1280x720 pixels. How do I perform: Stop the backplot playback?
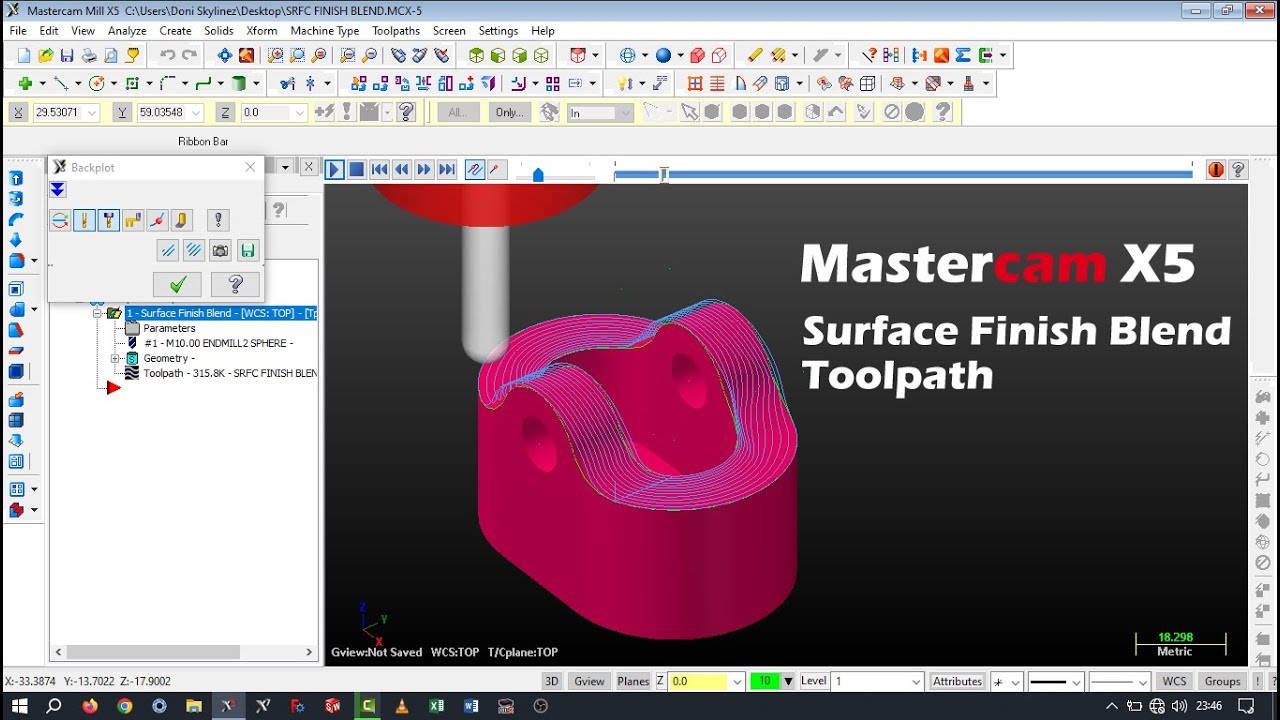pyautogui.click(x=357, y=170)
